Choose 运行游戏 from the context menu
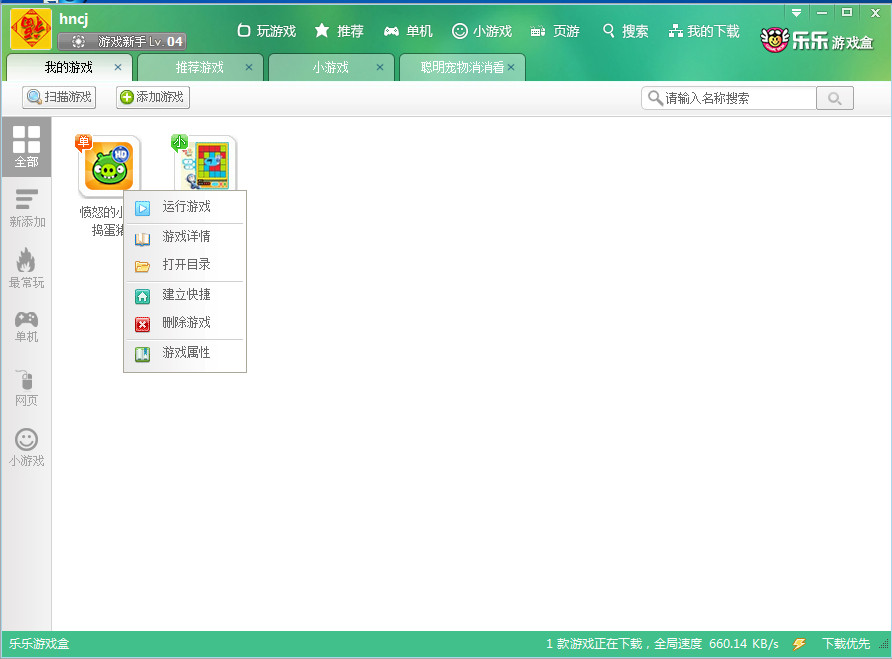Screen dimensions: 892x659 coord(185,207)
